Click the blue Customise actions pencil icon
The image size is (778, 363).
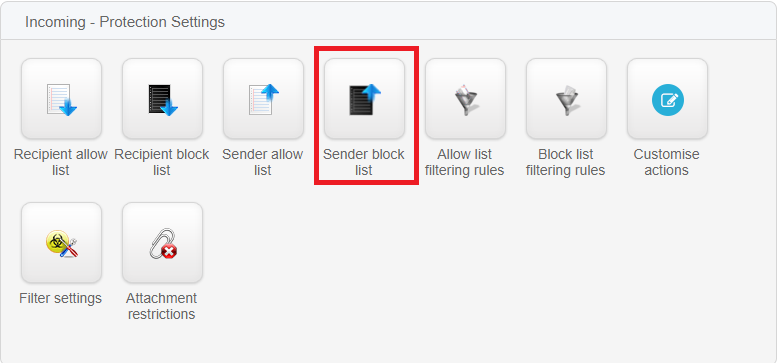click(667, 99)
